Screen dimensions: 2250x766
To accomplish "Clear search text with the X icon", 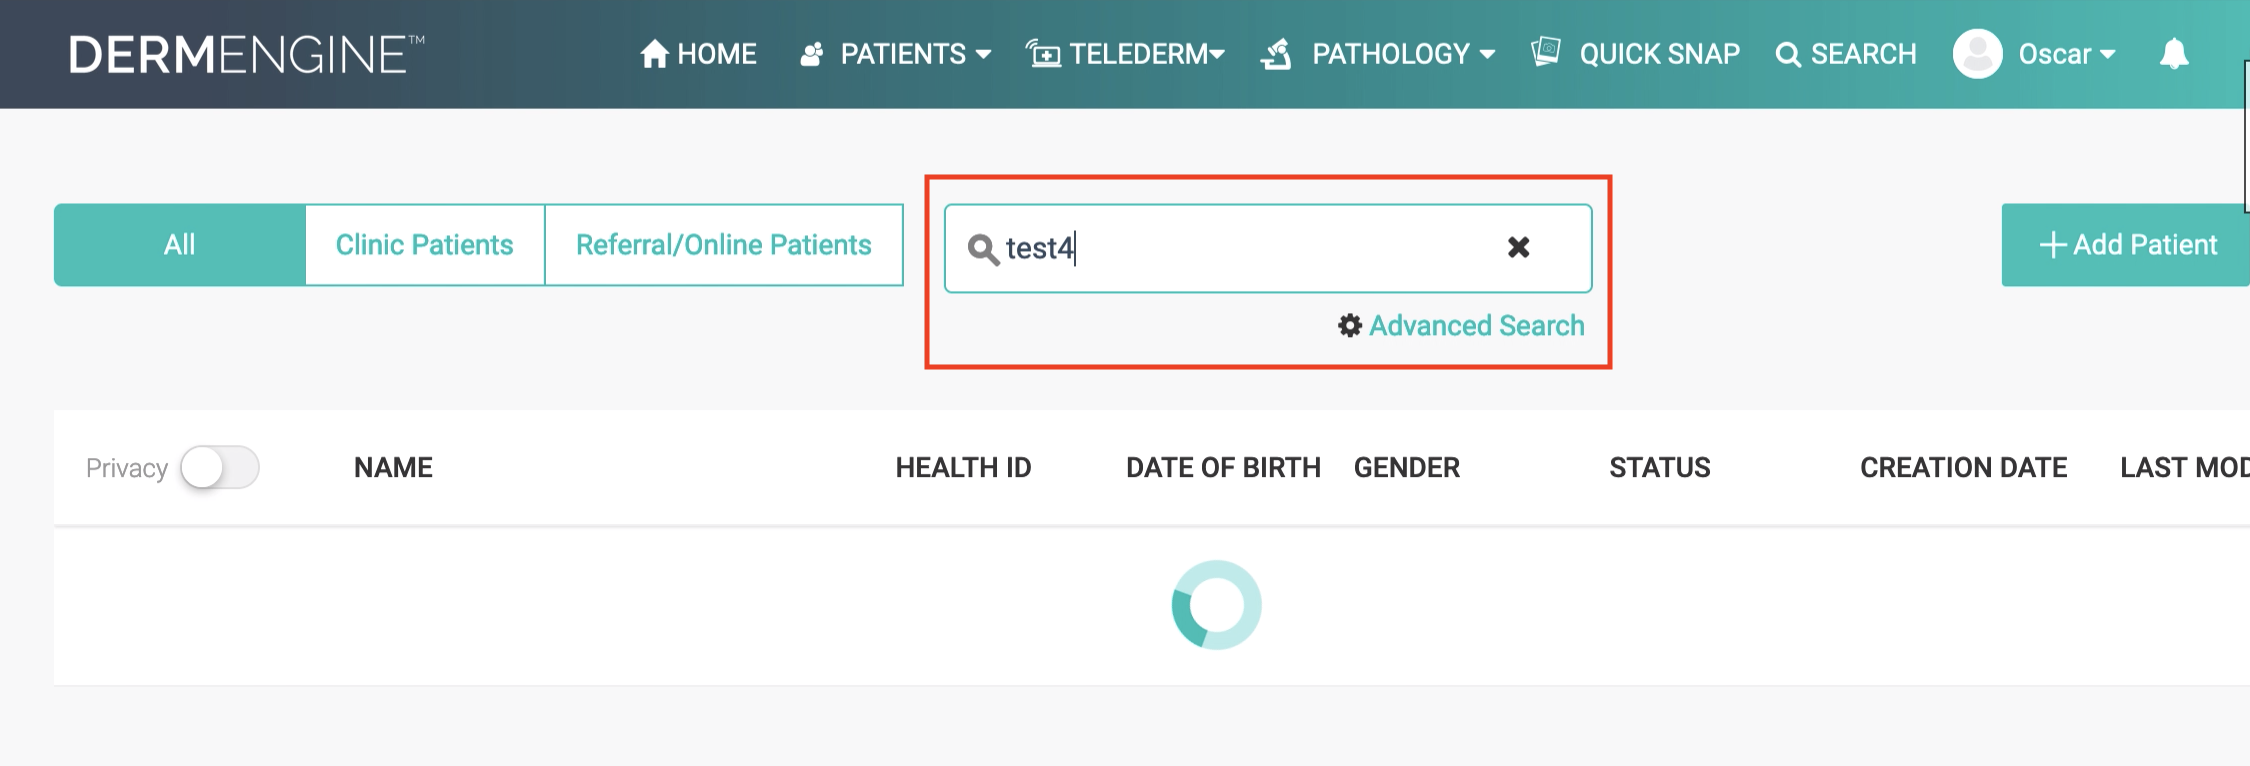I will (x=1518, y=247).
